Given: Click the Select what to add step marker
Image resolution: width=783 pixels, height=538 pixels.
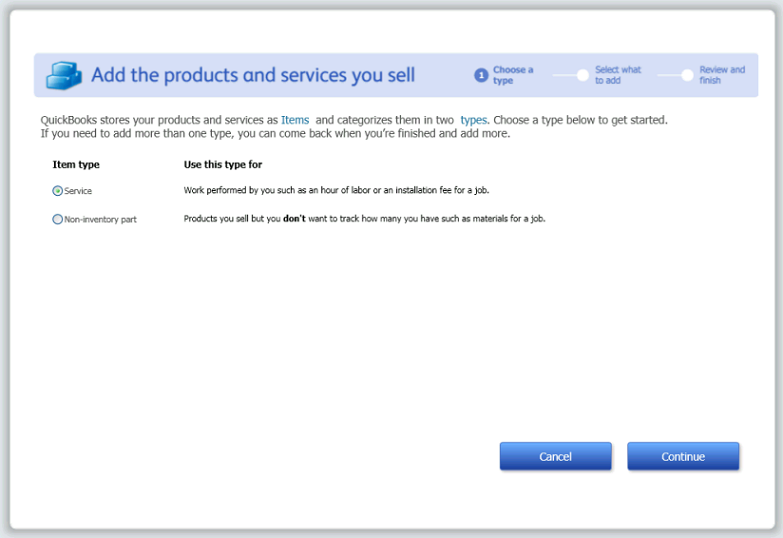Looking at the screenshot, I should pyautogui.click(x=582, y=75).
